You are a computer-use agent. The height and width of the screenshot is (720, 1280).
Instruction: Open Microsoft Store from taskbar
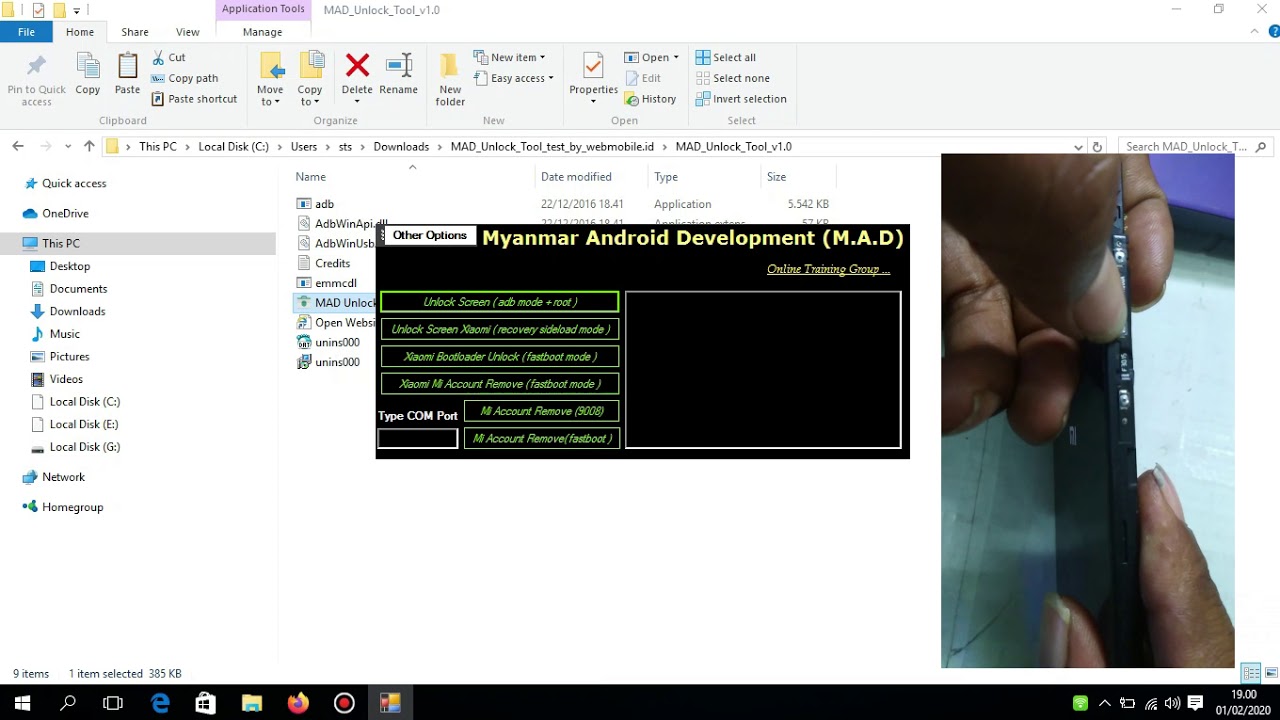click(x=206, y=703)
